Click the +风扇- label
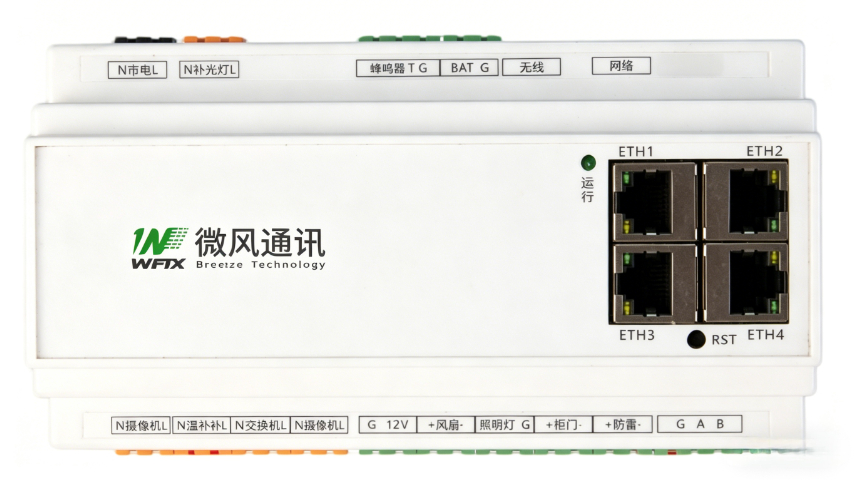 (446, 424)
